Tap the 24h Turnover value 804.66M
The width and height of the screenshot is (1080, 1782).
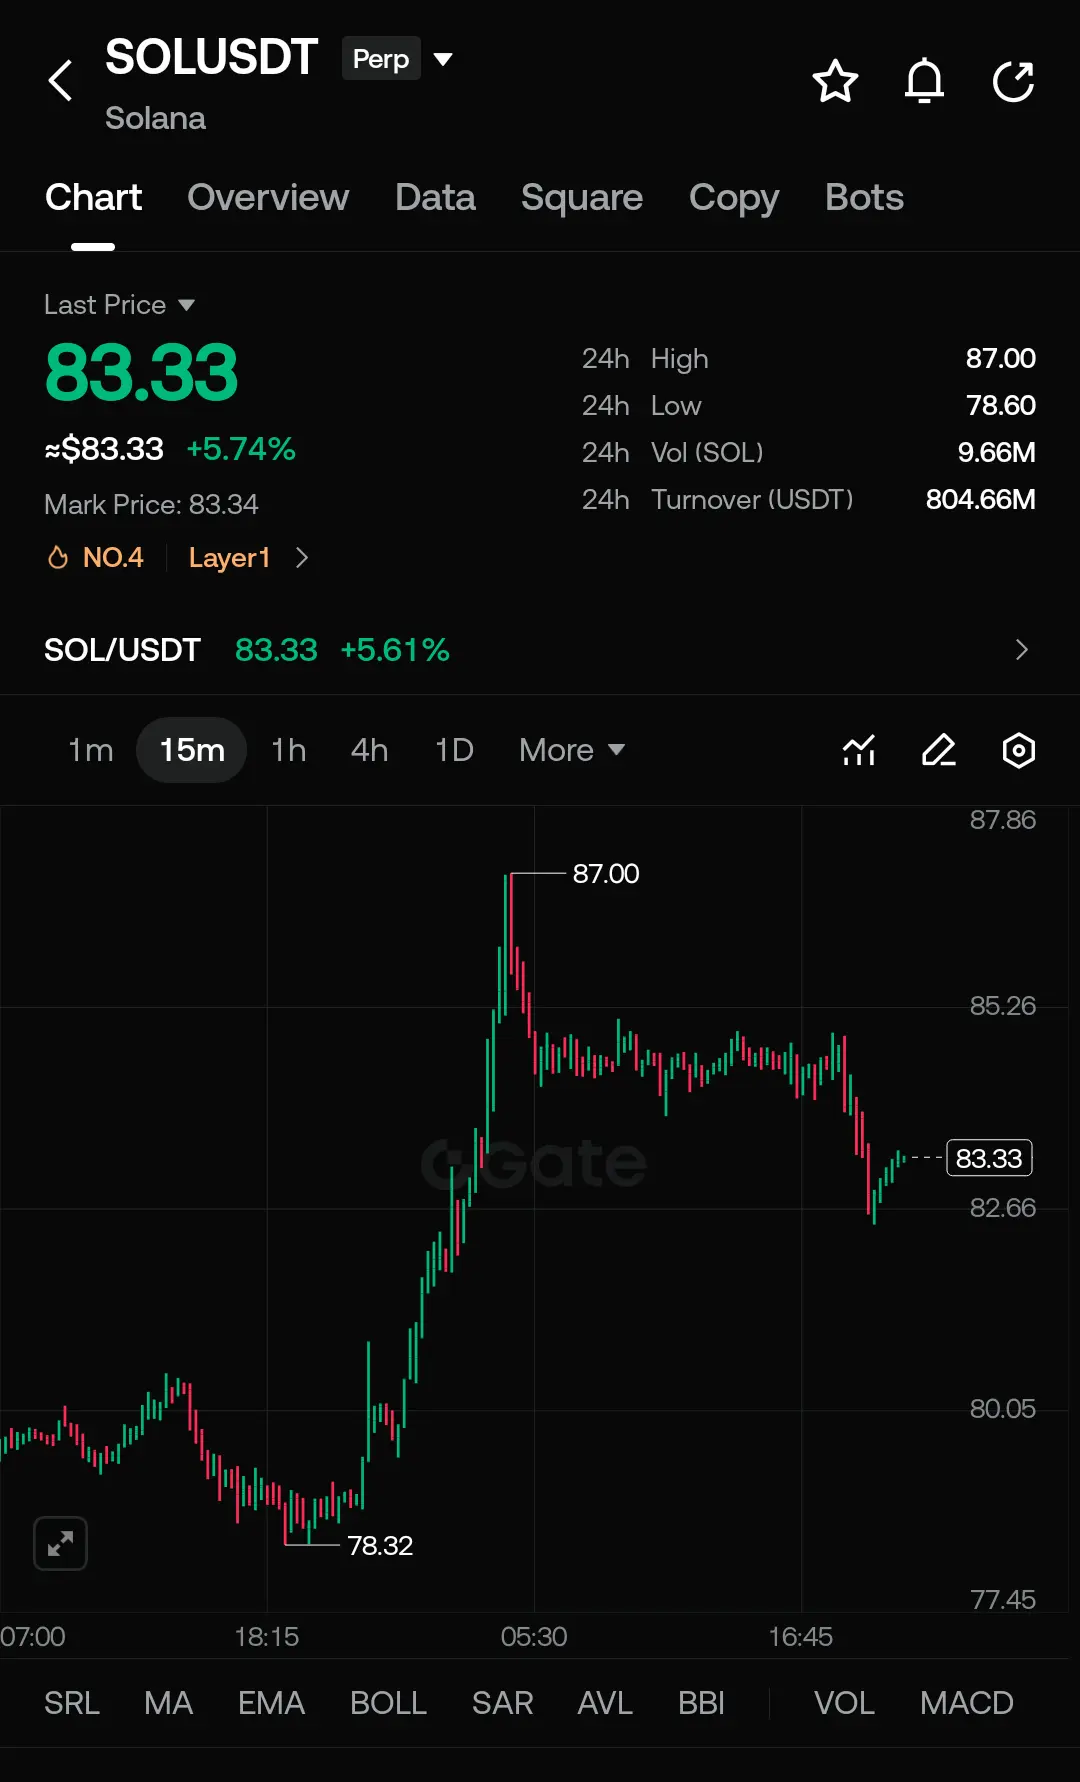click(x=980, y=499)
